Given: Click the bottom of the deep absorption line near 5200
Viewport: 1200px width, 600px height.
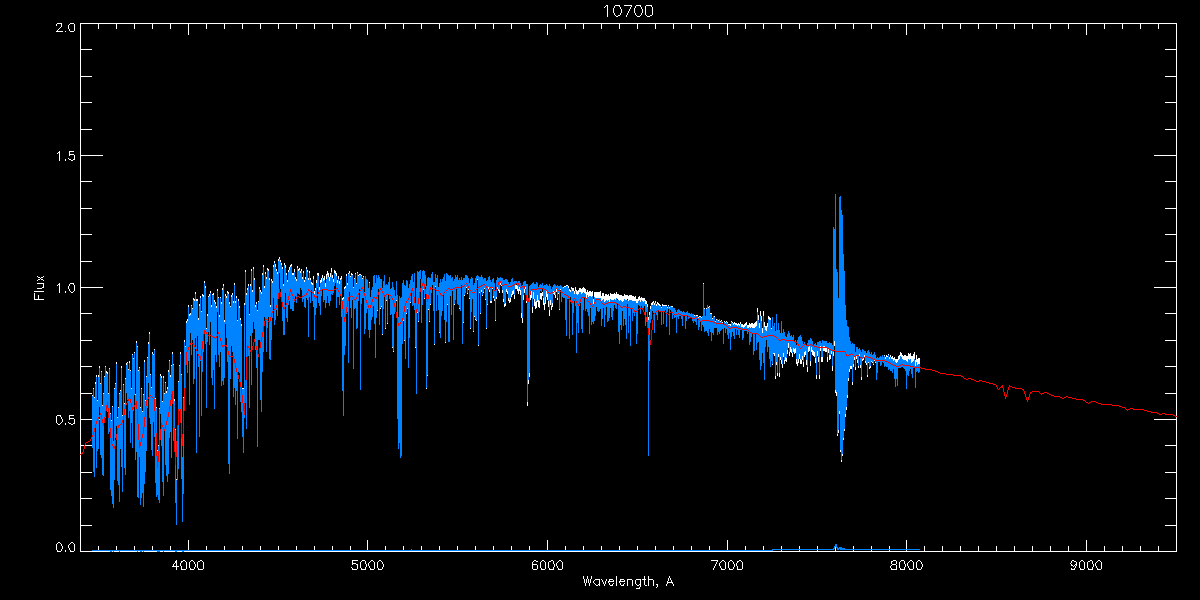Looking at the screenshot, I should tap(400, 455).
